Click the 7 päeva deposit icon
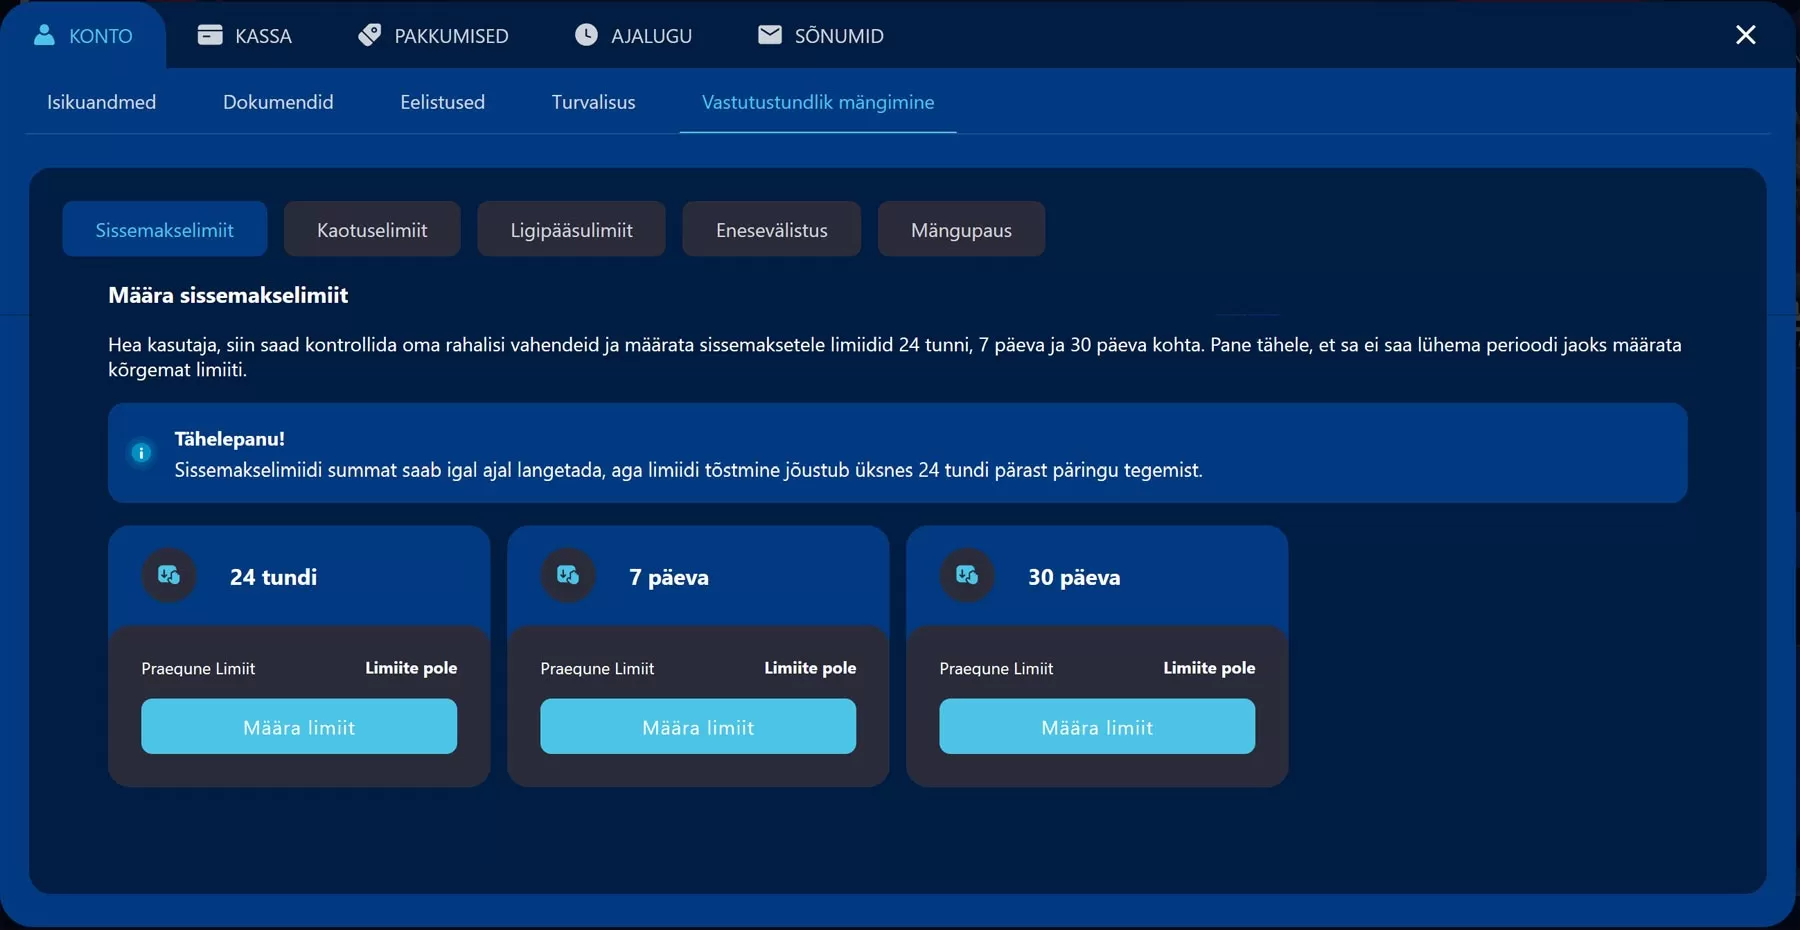Screen dimensions: 1800x930 coord(568,575)
